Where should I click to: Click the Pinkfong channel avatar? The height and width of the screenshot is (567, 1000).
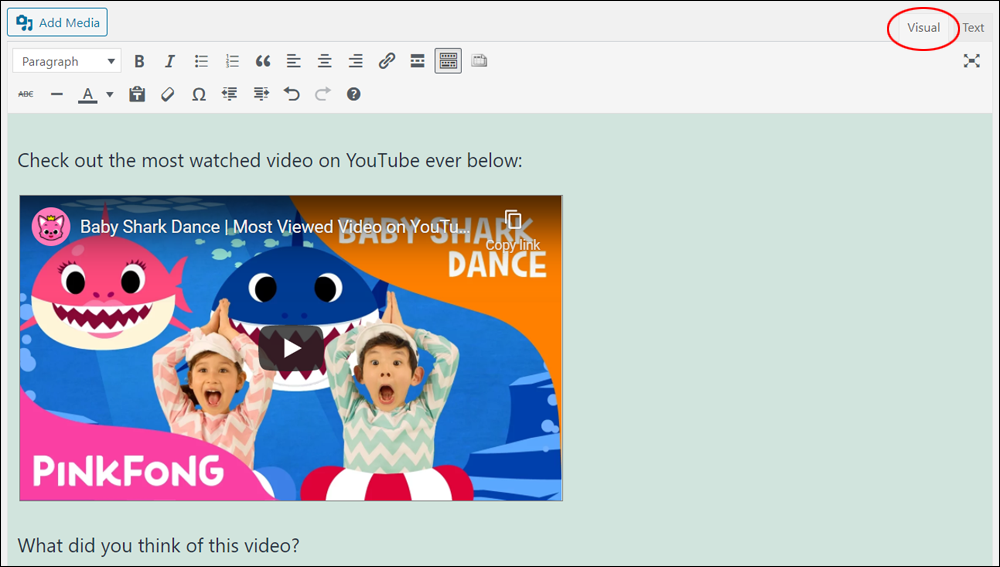pos(50,226)
